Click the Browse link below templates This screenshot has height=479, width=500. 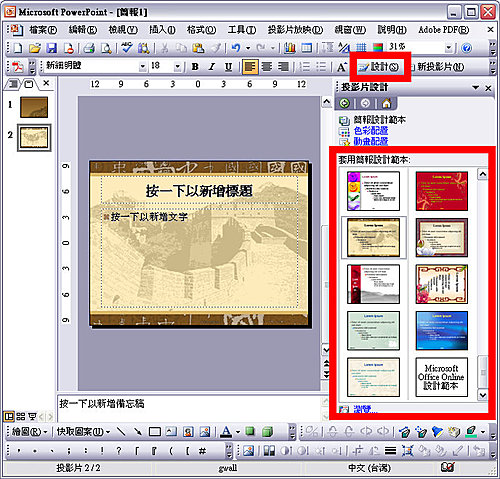[365, 408]
